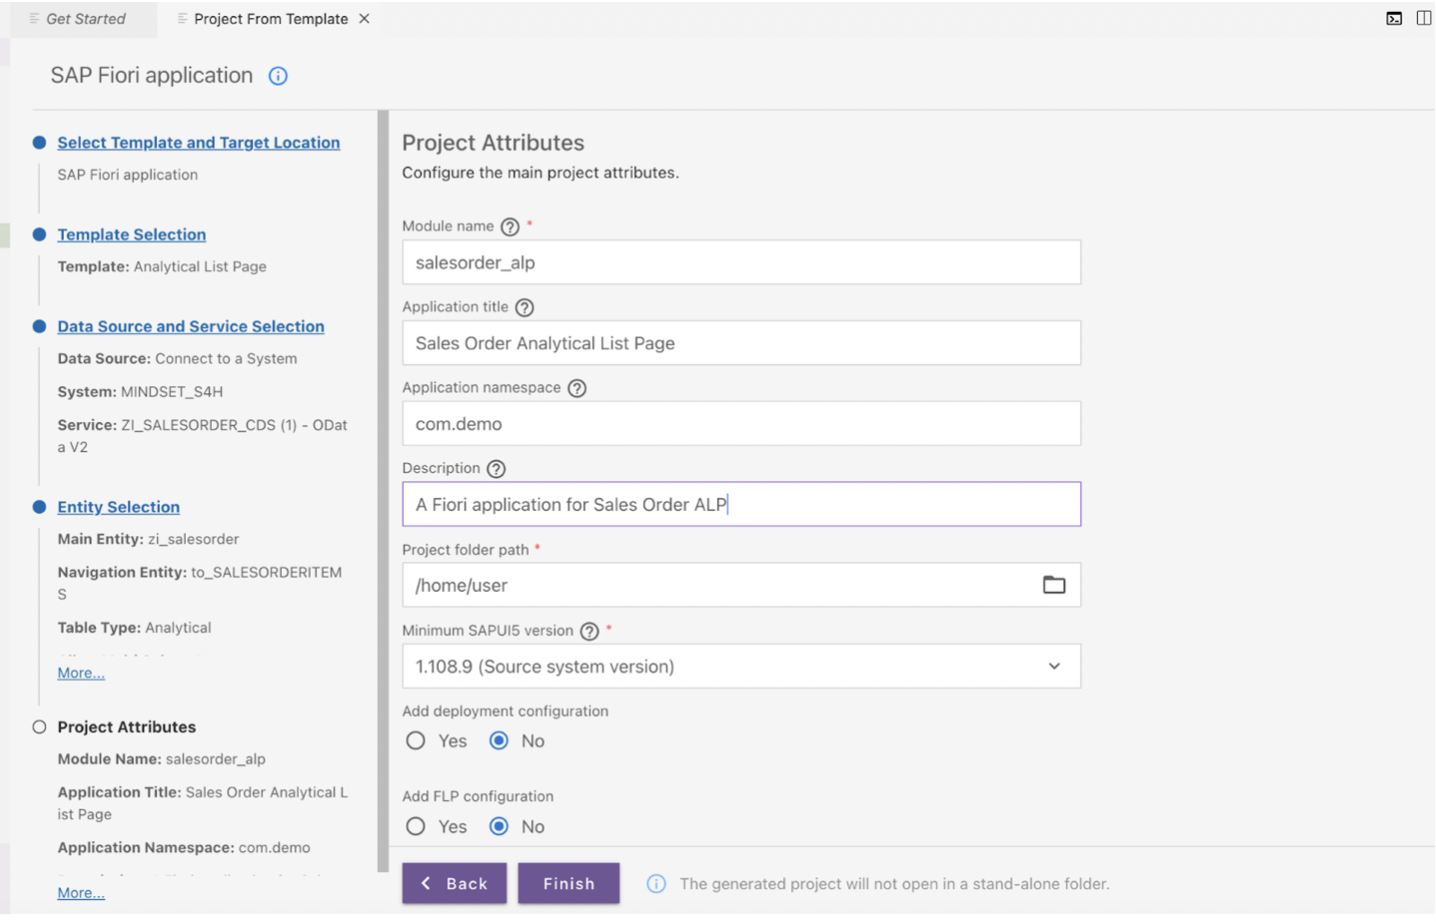Click the info icon next to the stand-alone folder message
The width and height of the screenshot is (1436, 922).
point(656,884)
